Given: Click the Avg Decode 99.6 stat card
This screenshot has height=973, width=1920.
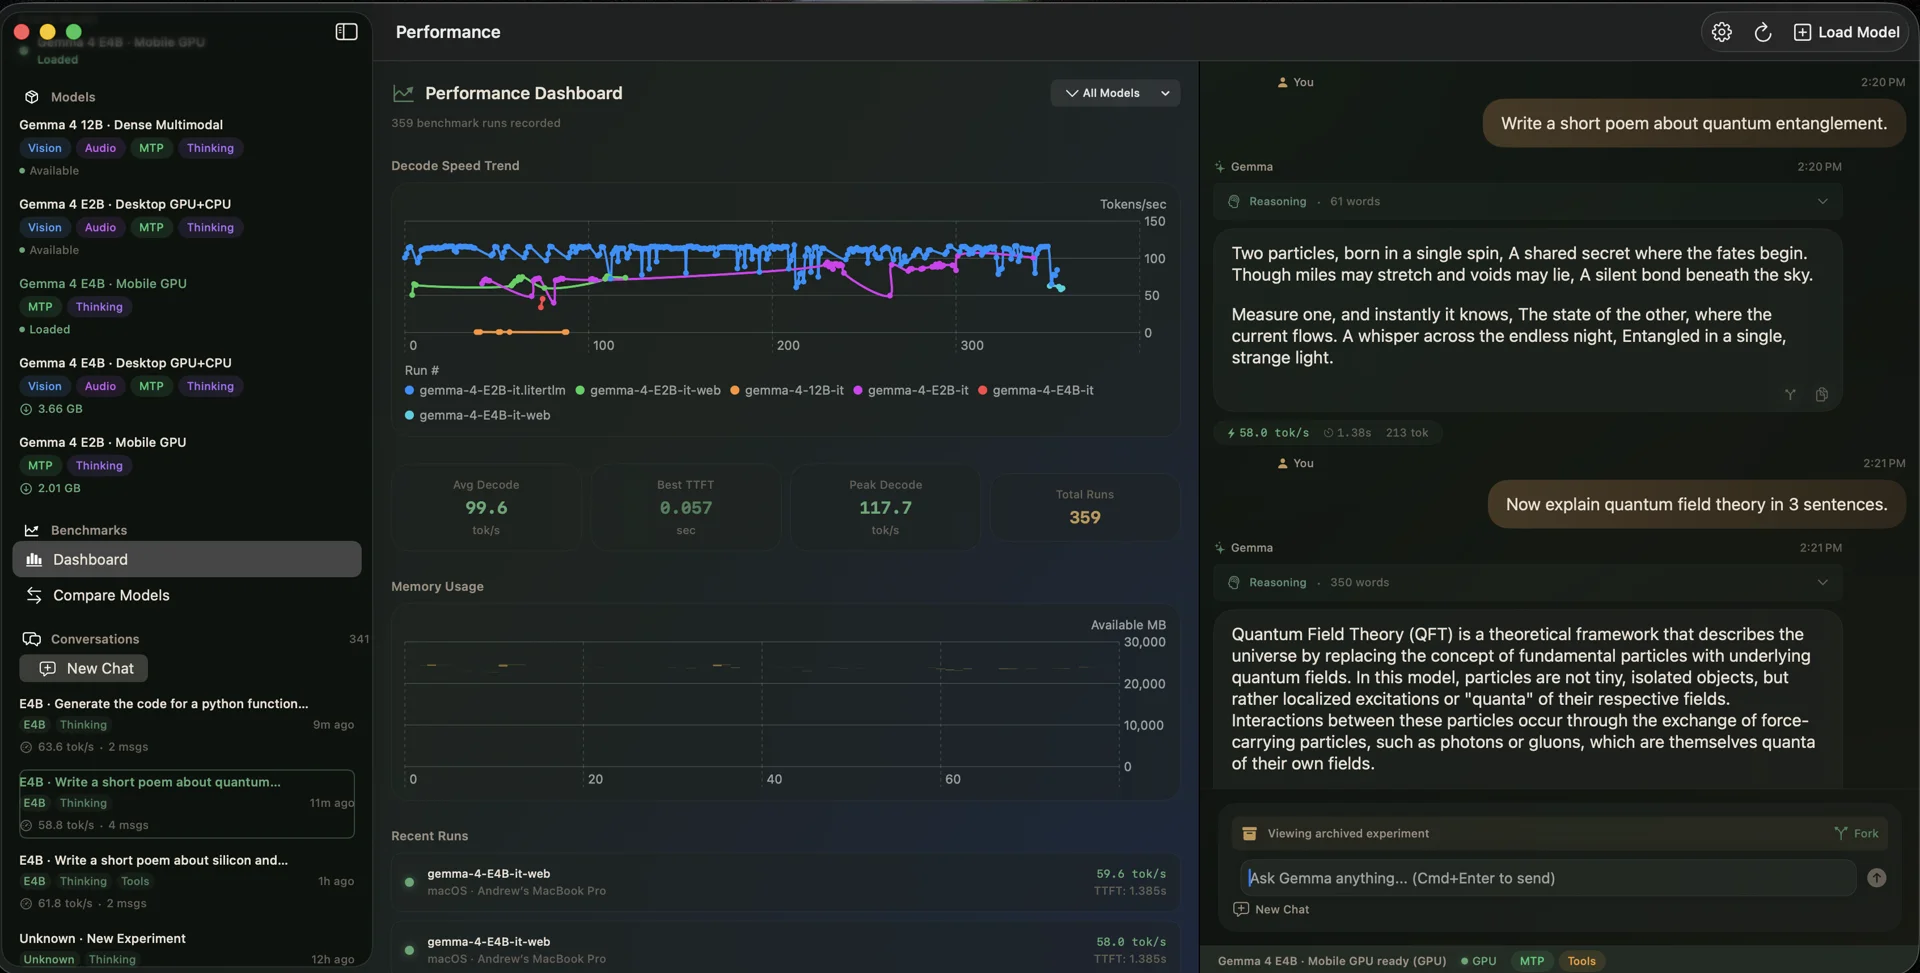Looking at the screenshot, I should click(x=486, y=507).
